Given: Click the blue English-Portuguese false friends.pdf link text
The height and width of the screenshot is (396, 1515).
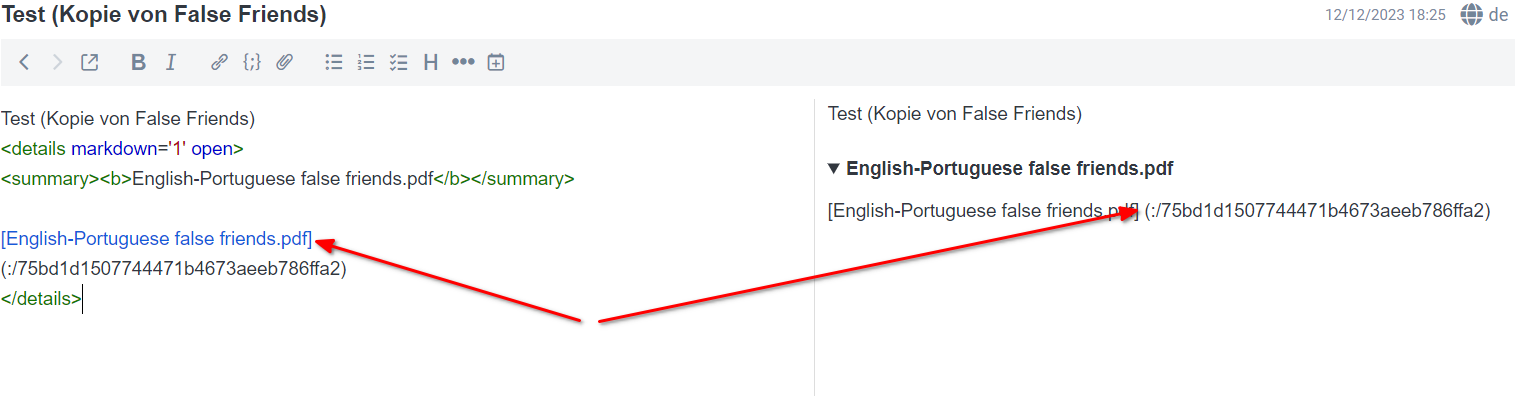Looking at the screenshot, I should pos(157,239).
